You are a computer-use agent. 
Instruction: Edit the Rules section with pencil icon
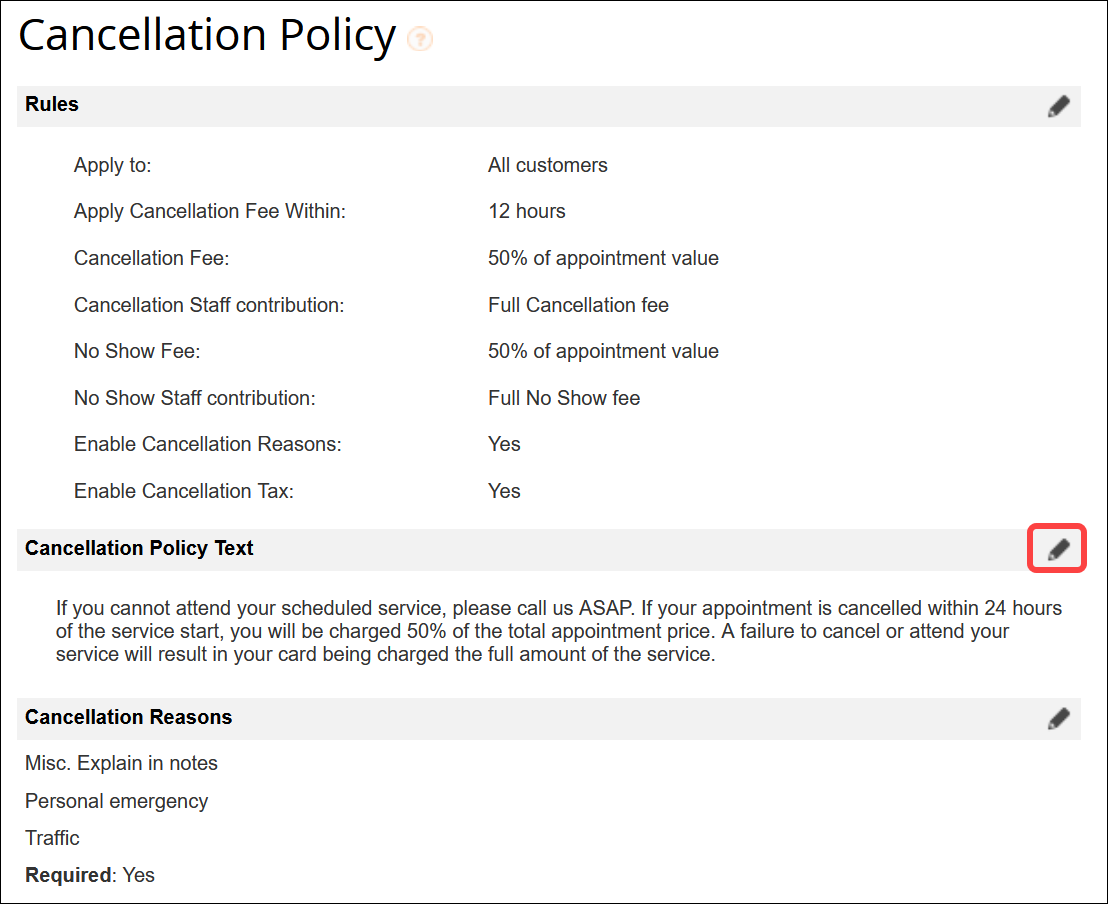[x=1058, y=107]
